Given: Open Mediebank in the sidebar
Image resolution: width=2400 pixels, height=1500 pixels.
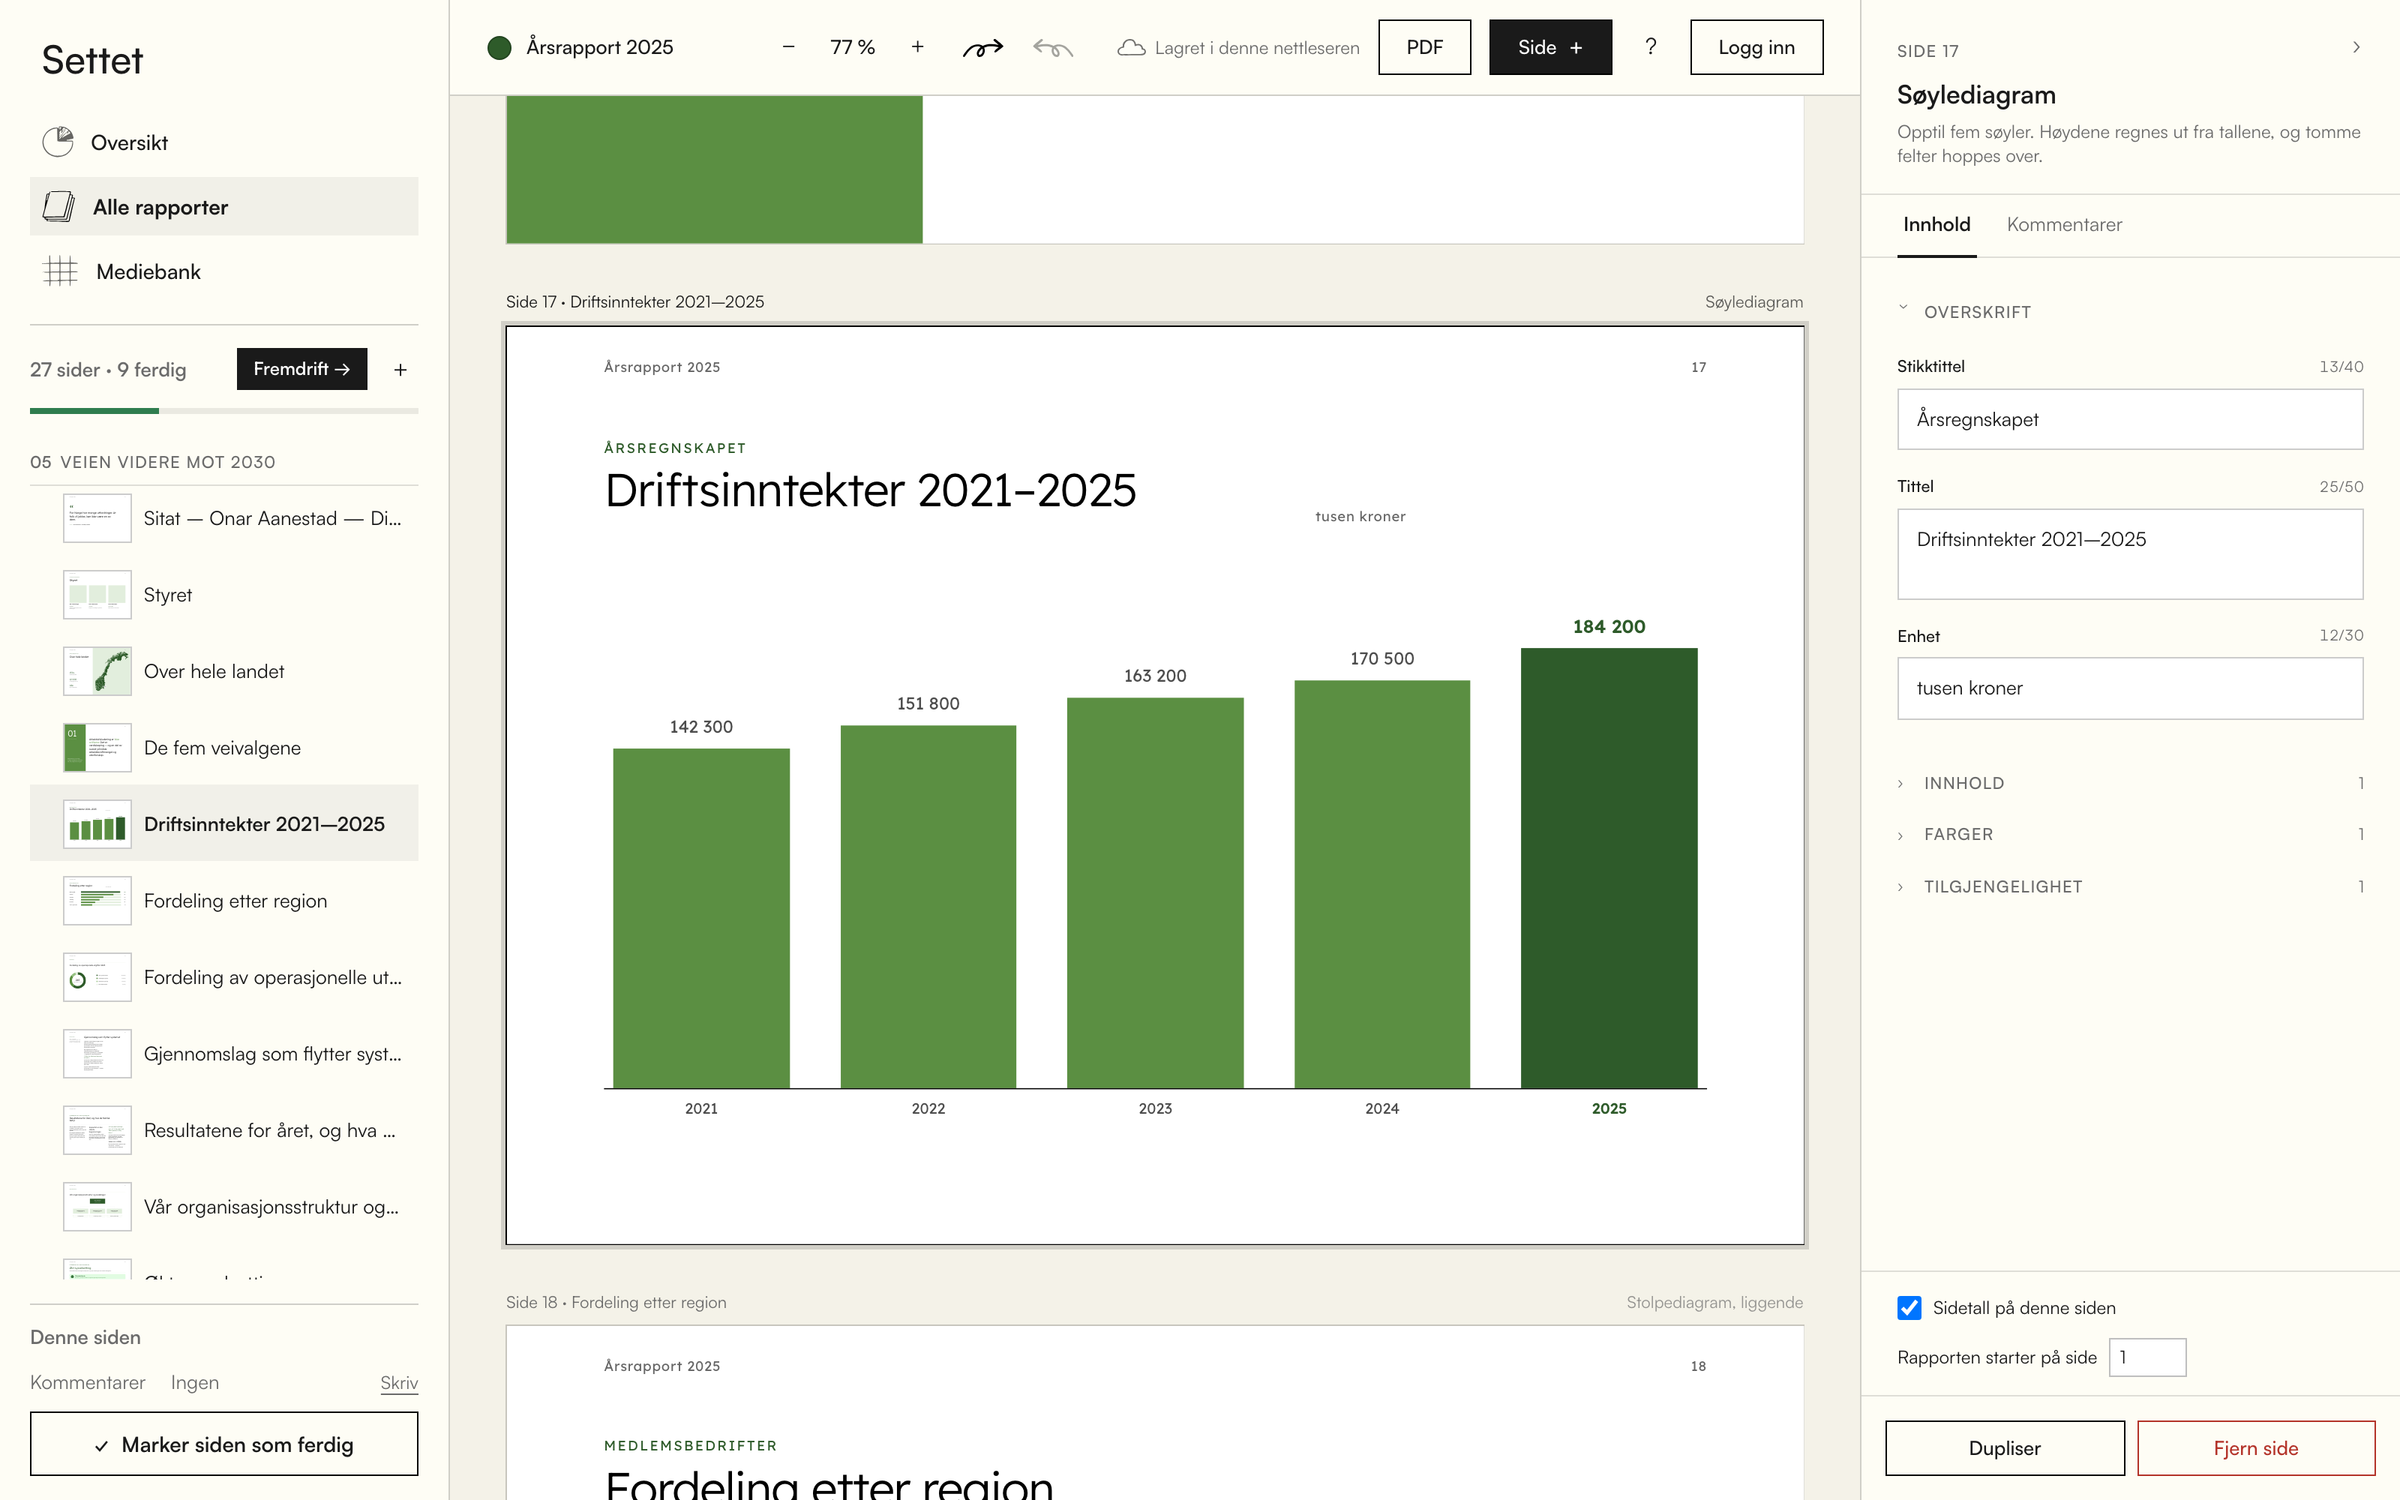Looking at the screenshot, I should (224, 272).
